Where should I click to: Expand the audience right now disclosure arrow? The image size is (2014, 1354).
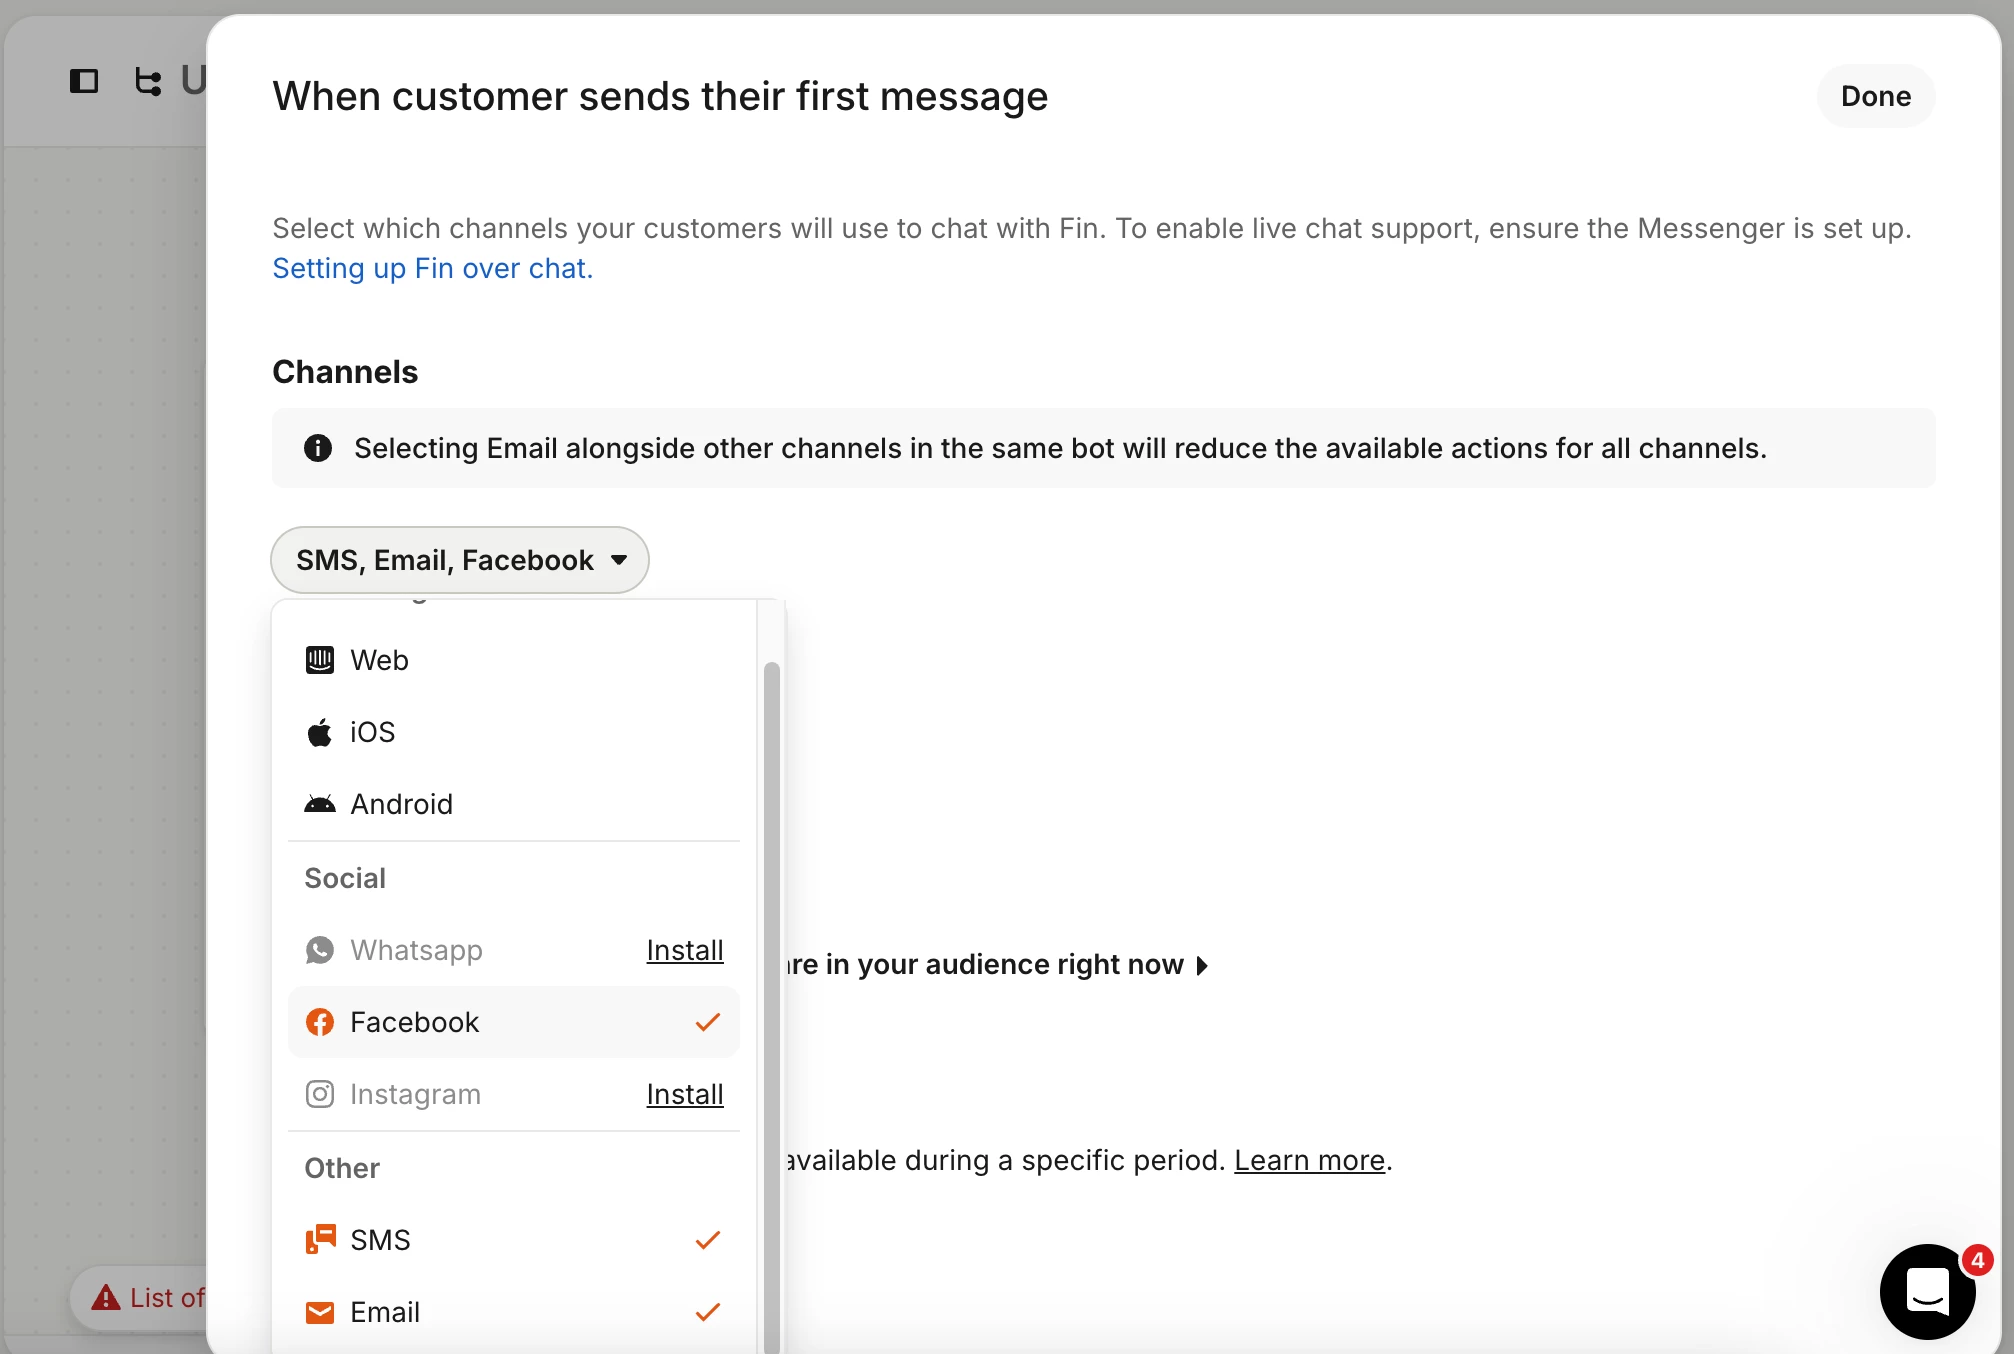click(1203, 965)
